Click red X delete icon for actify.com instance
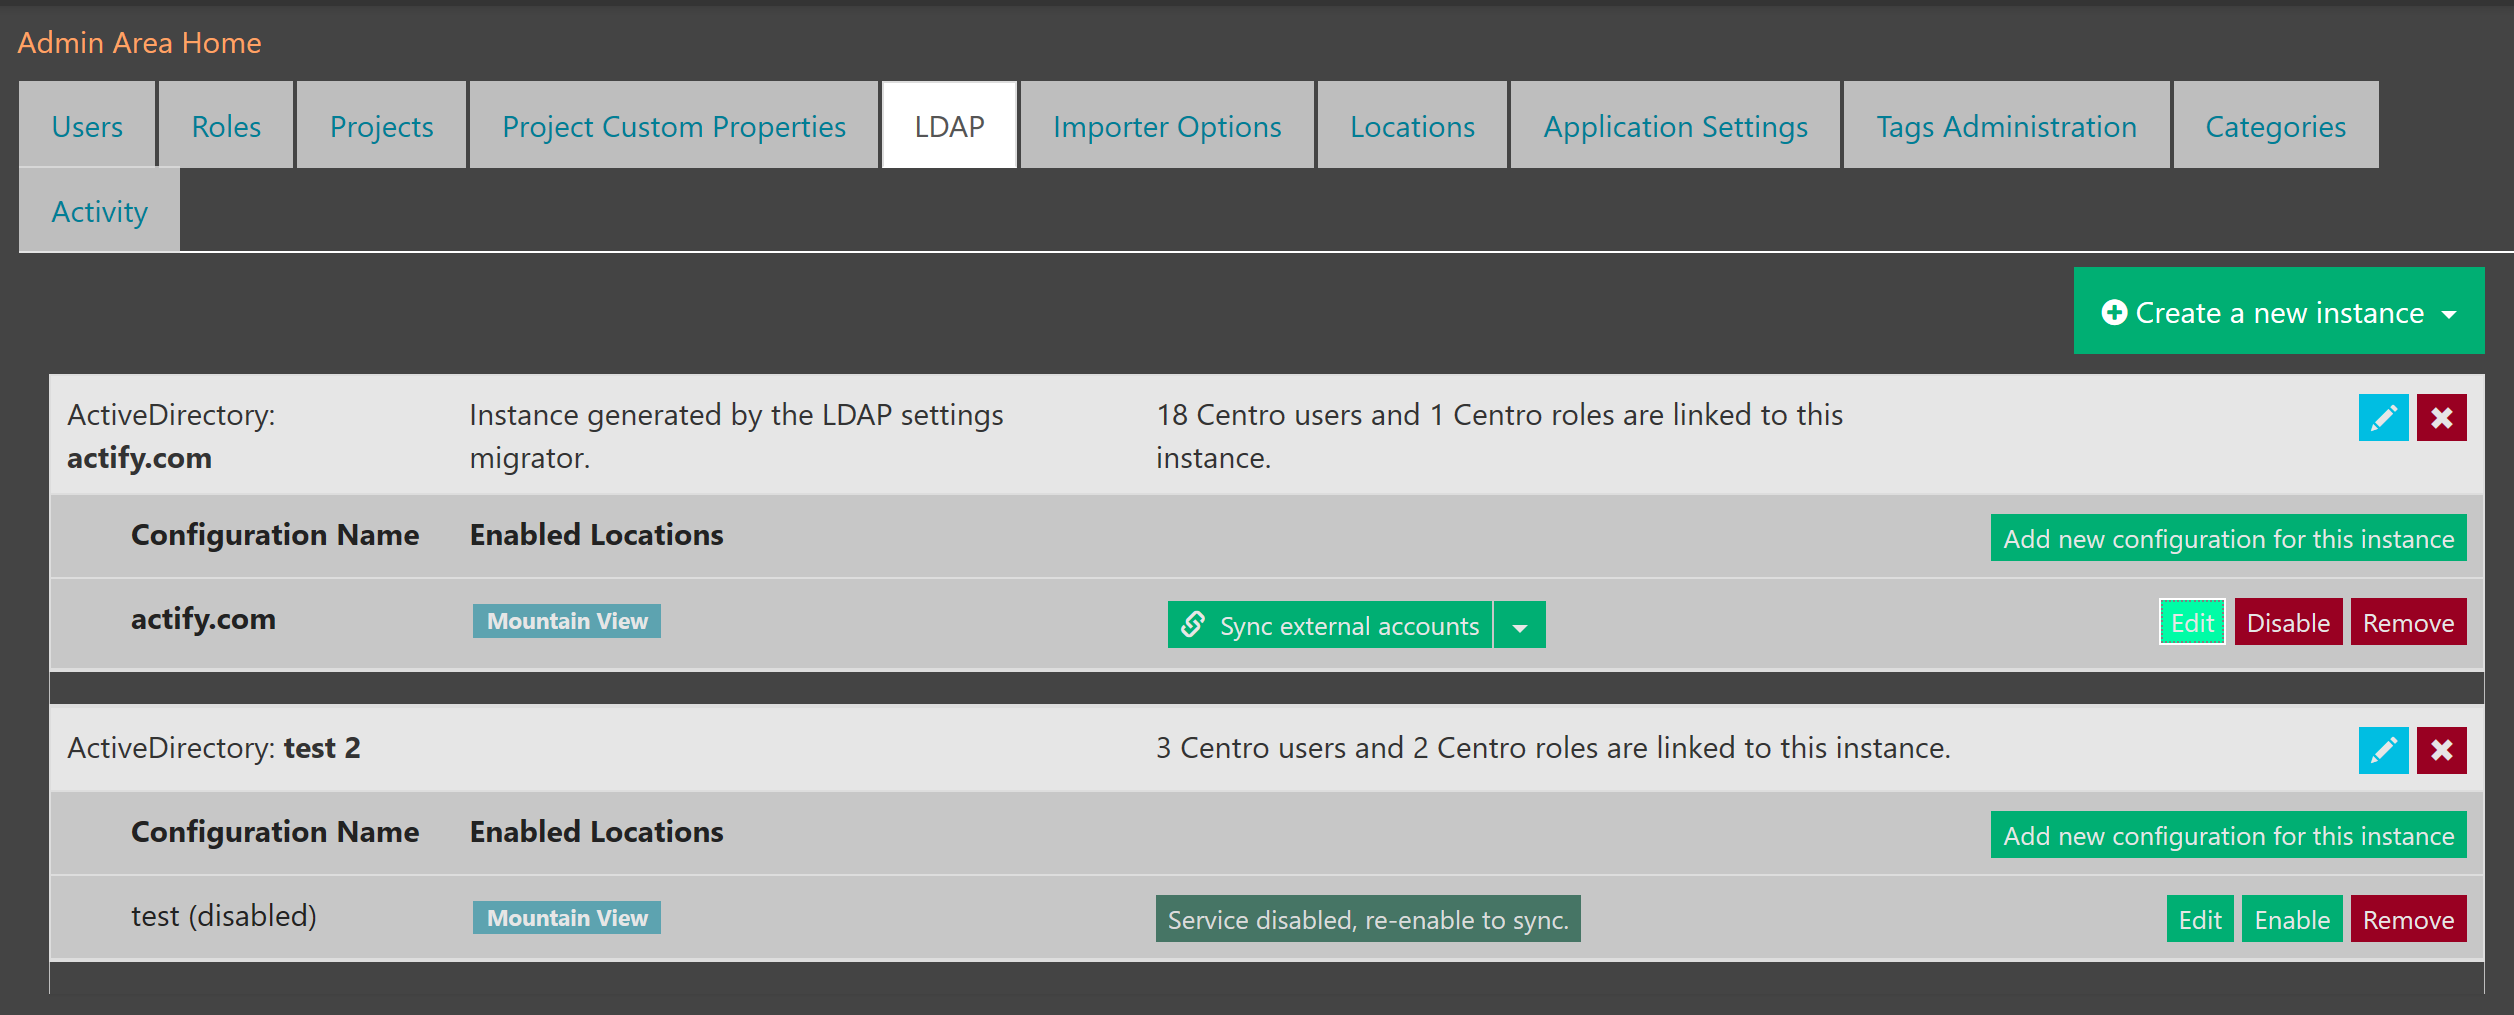The width and height of the screenshot is (2514, 1015). pyautogui.click(x=2441, y=417)
